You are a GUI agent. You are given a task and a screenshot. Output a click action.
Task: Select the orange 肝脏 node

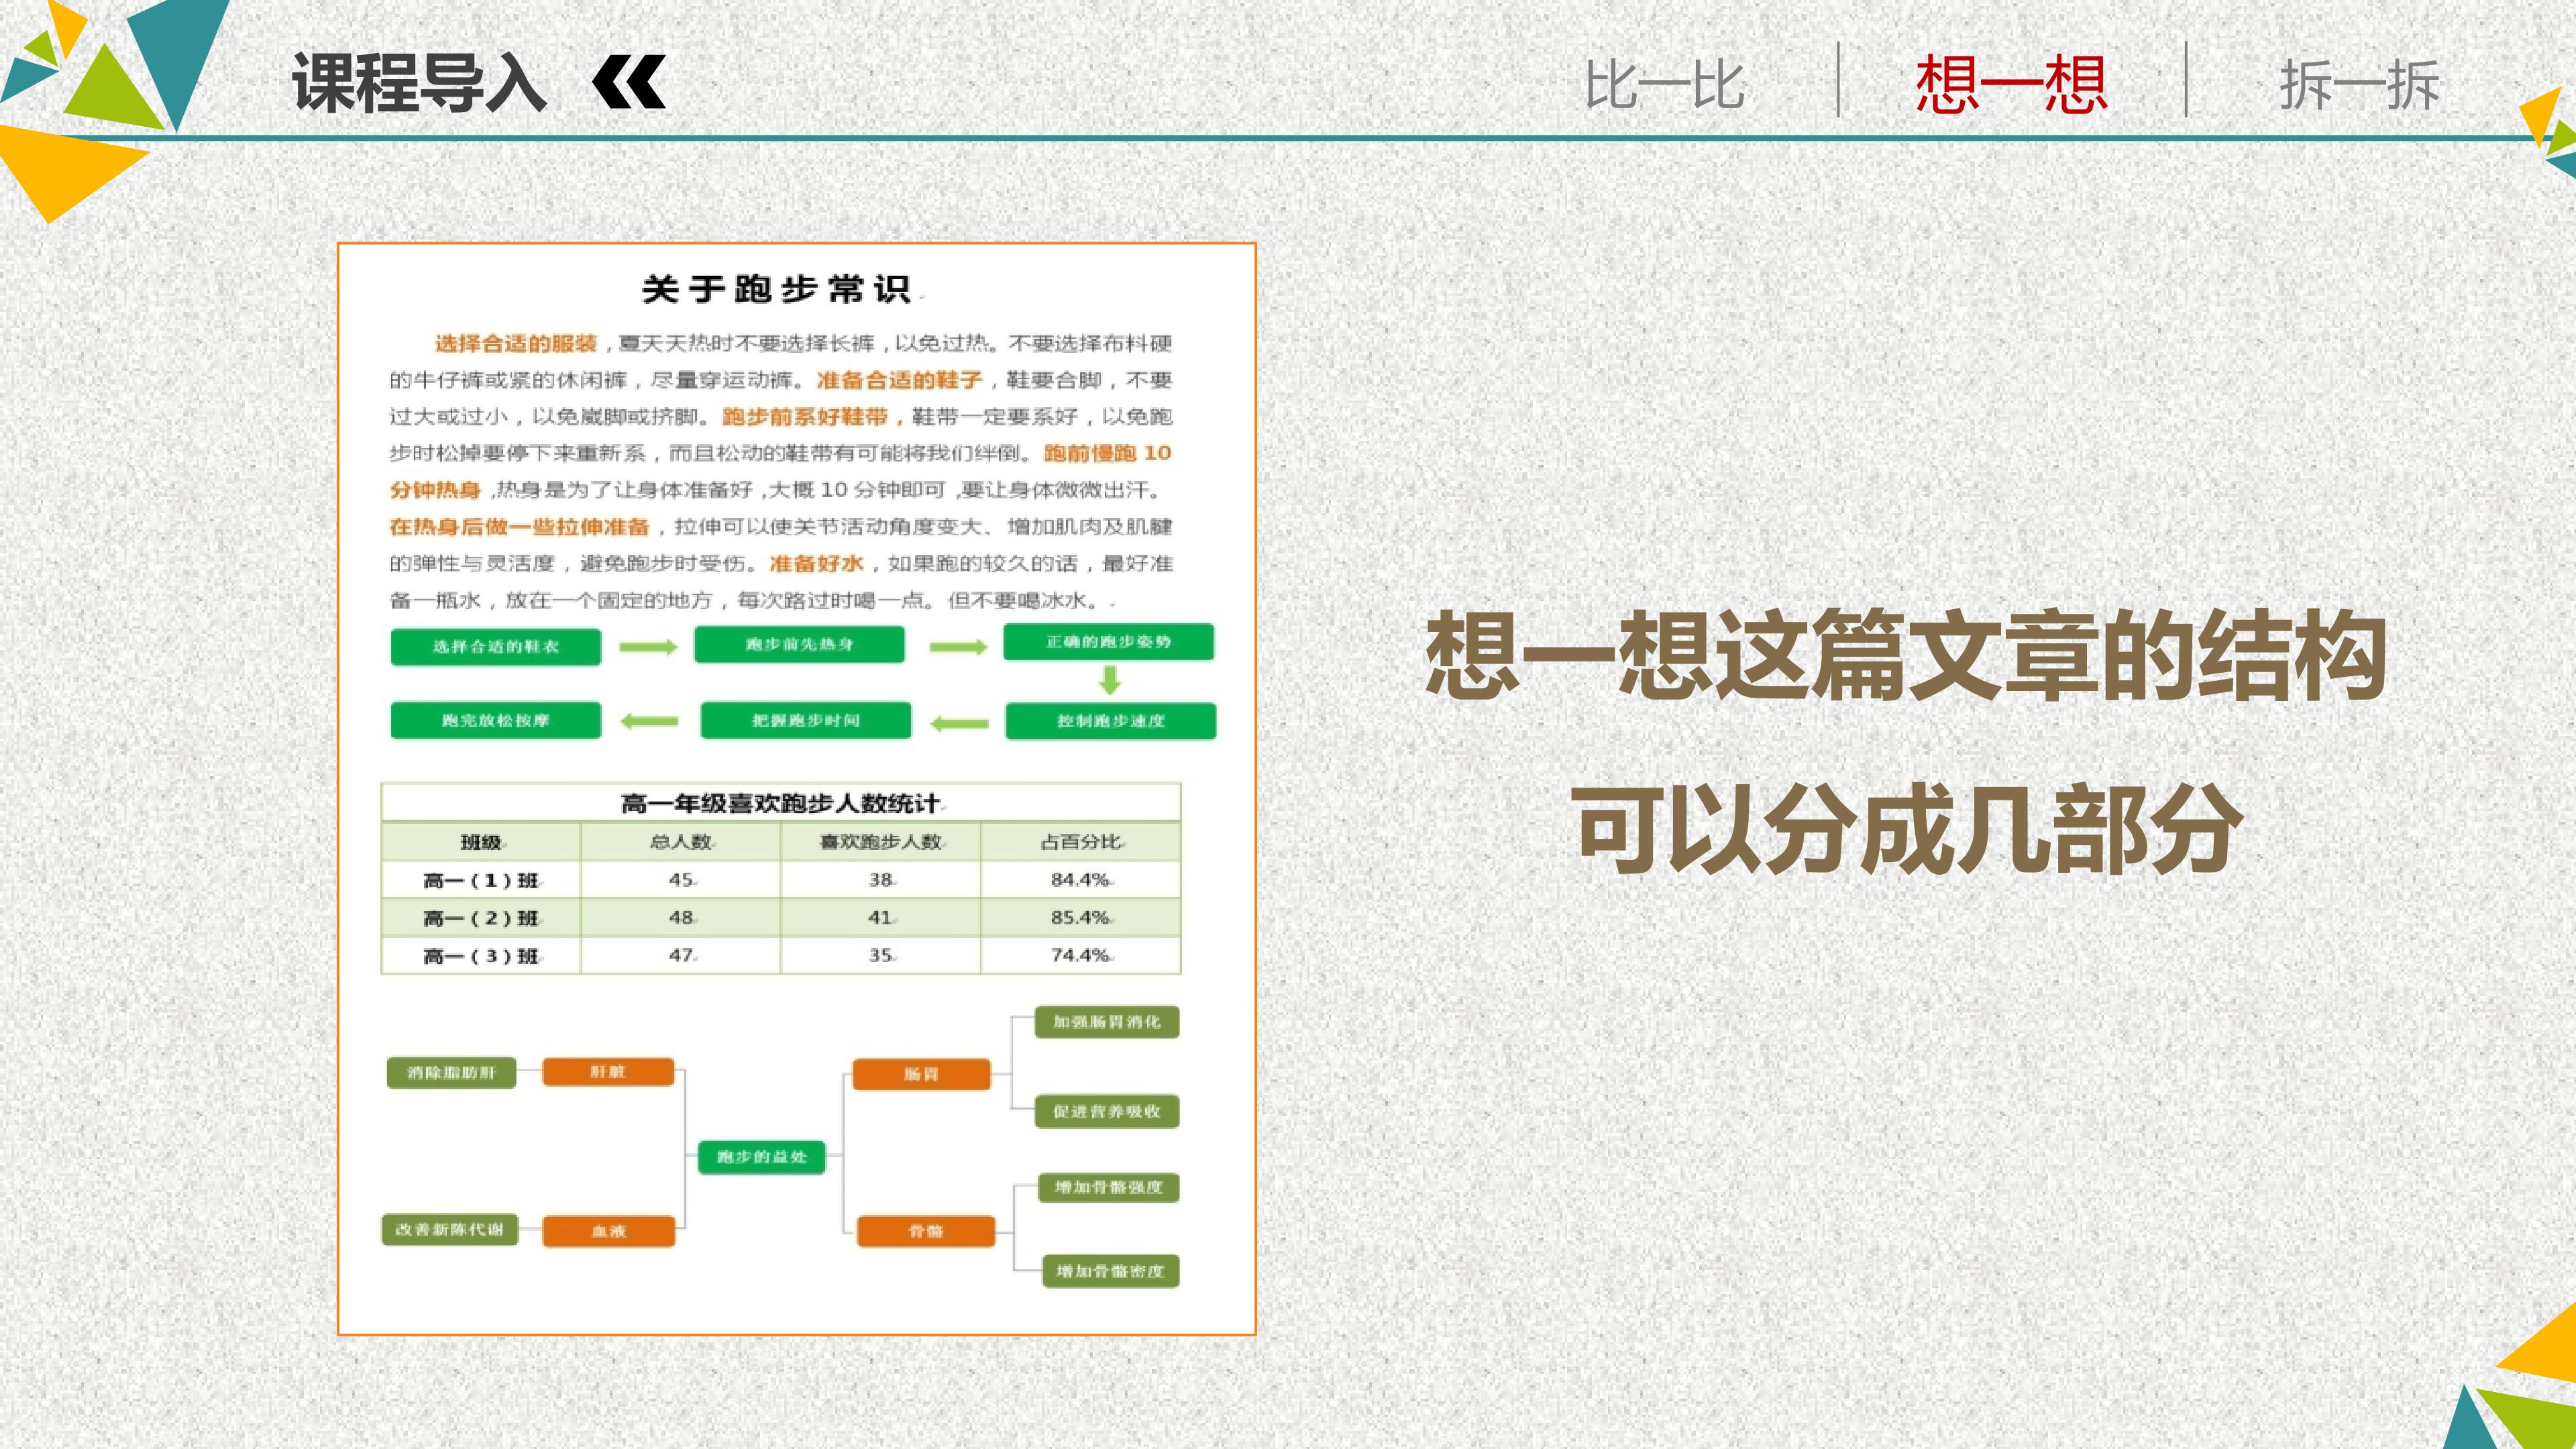point(608,1072)
